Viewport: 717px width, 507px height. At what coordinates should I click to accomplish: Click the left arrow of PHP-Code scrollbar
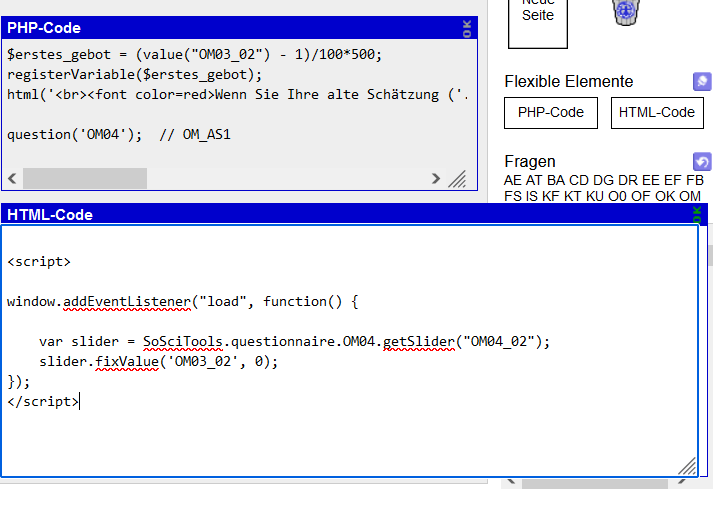pyautogui.click(x=12, y=178)
